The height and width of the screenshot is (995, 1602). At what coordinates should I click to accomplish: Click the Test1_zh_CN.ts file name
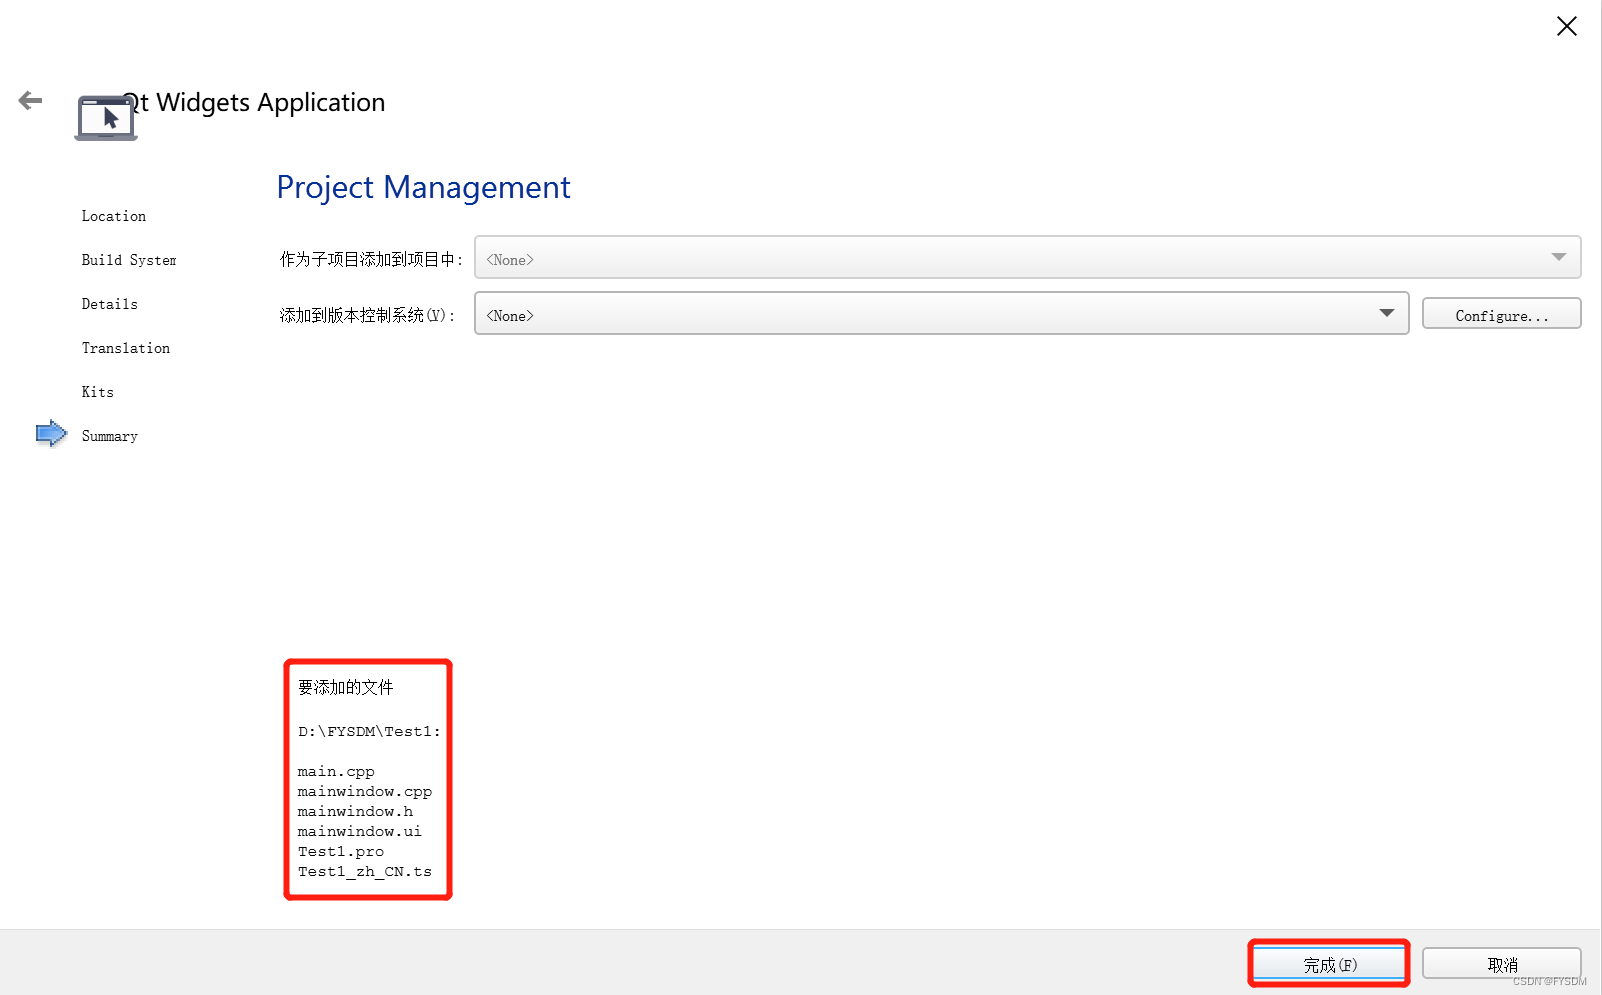365,871
